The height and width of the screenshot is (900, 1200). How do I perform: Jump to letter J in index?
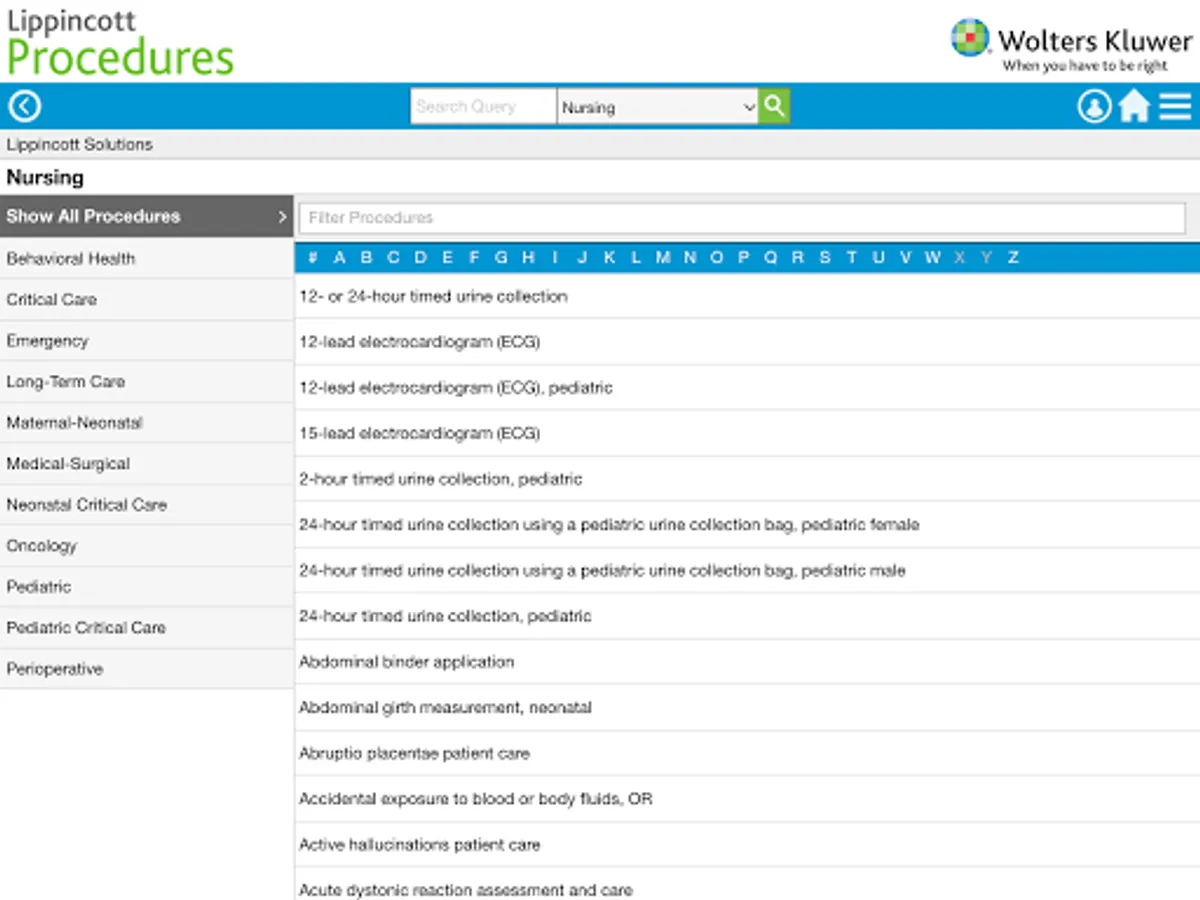coord(582,257)
